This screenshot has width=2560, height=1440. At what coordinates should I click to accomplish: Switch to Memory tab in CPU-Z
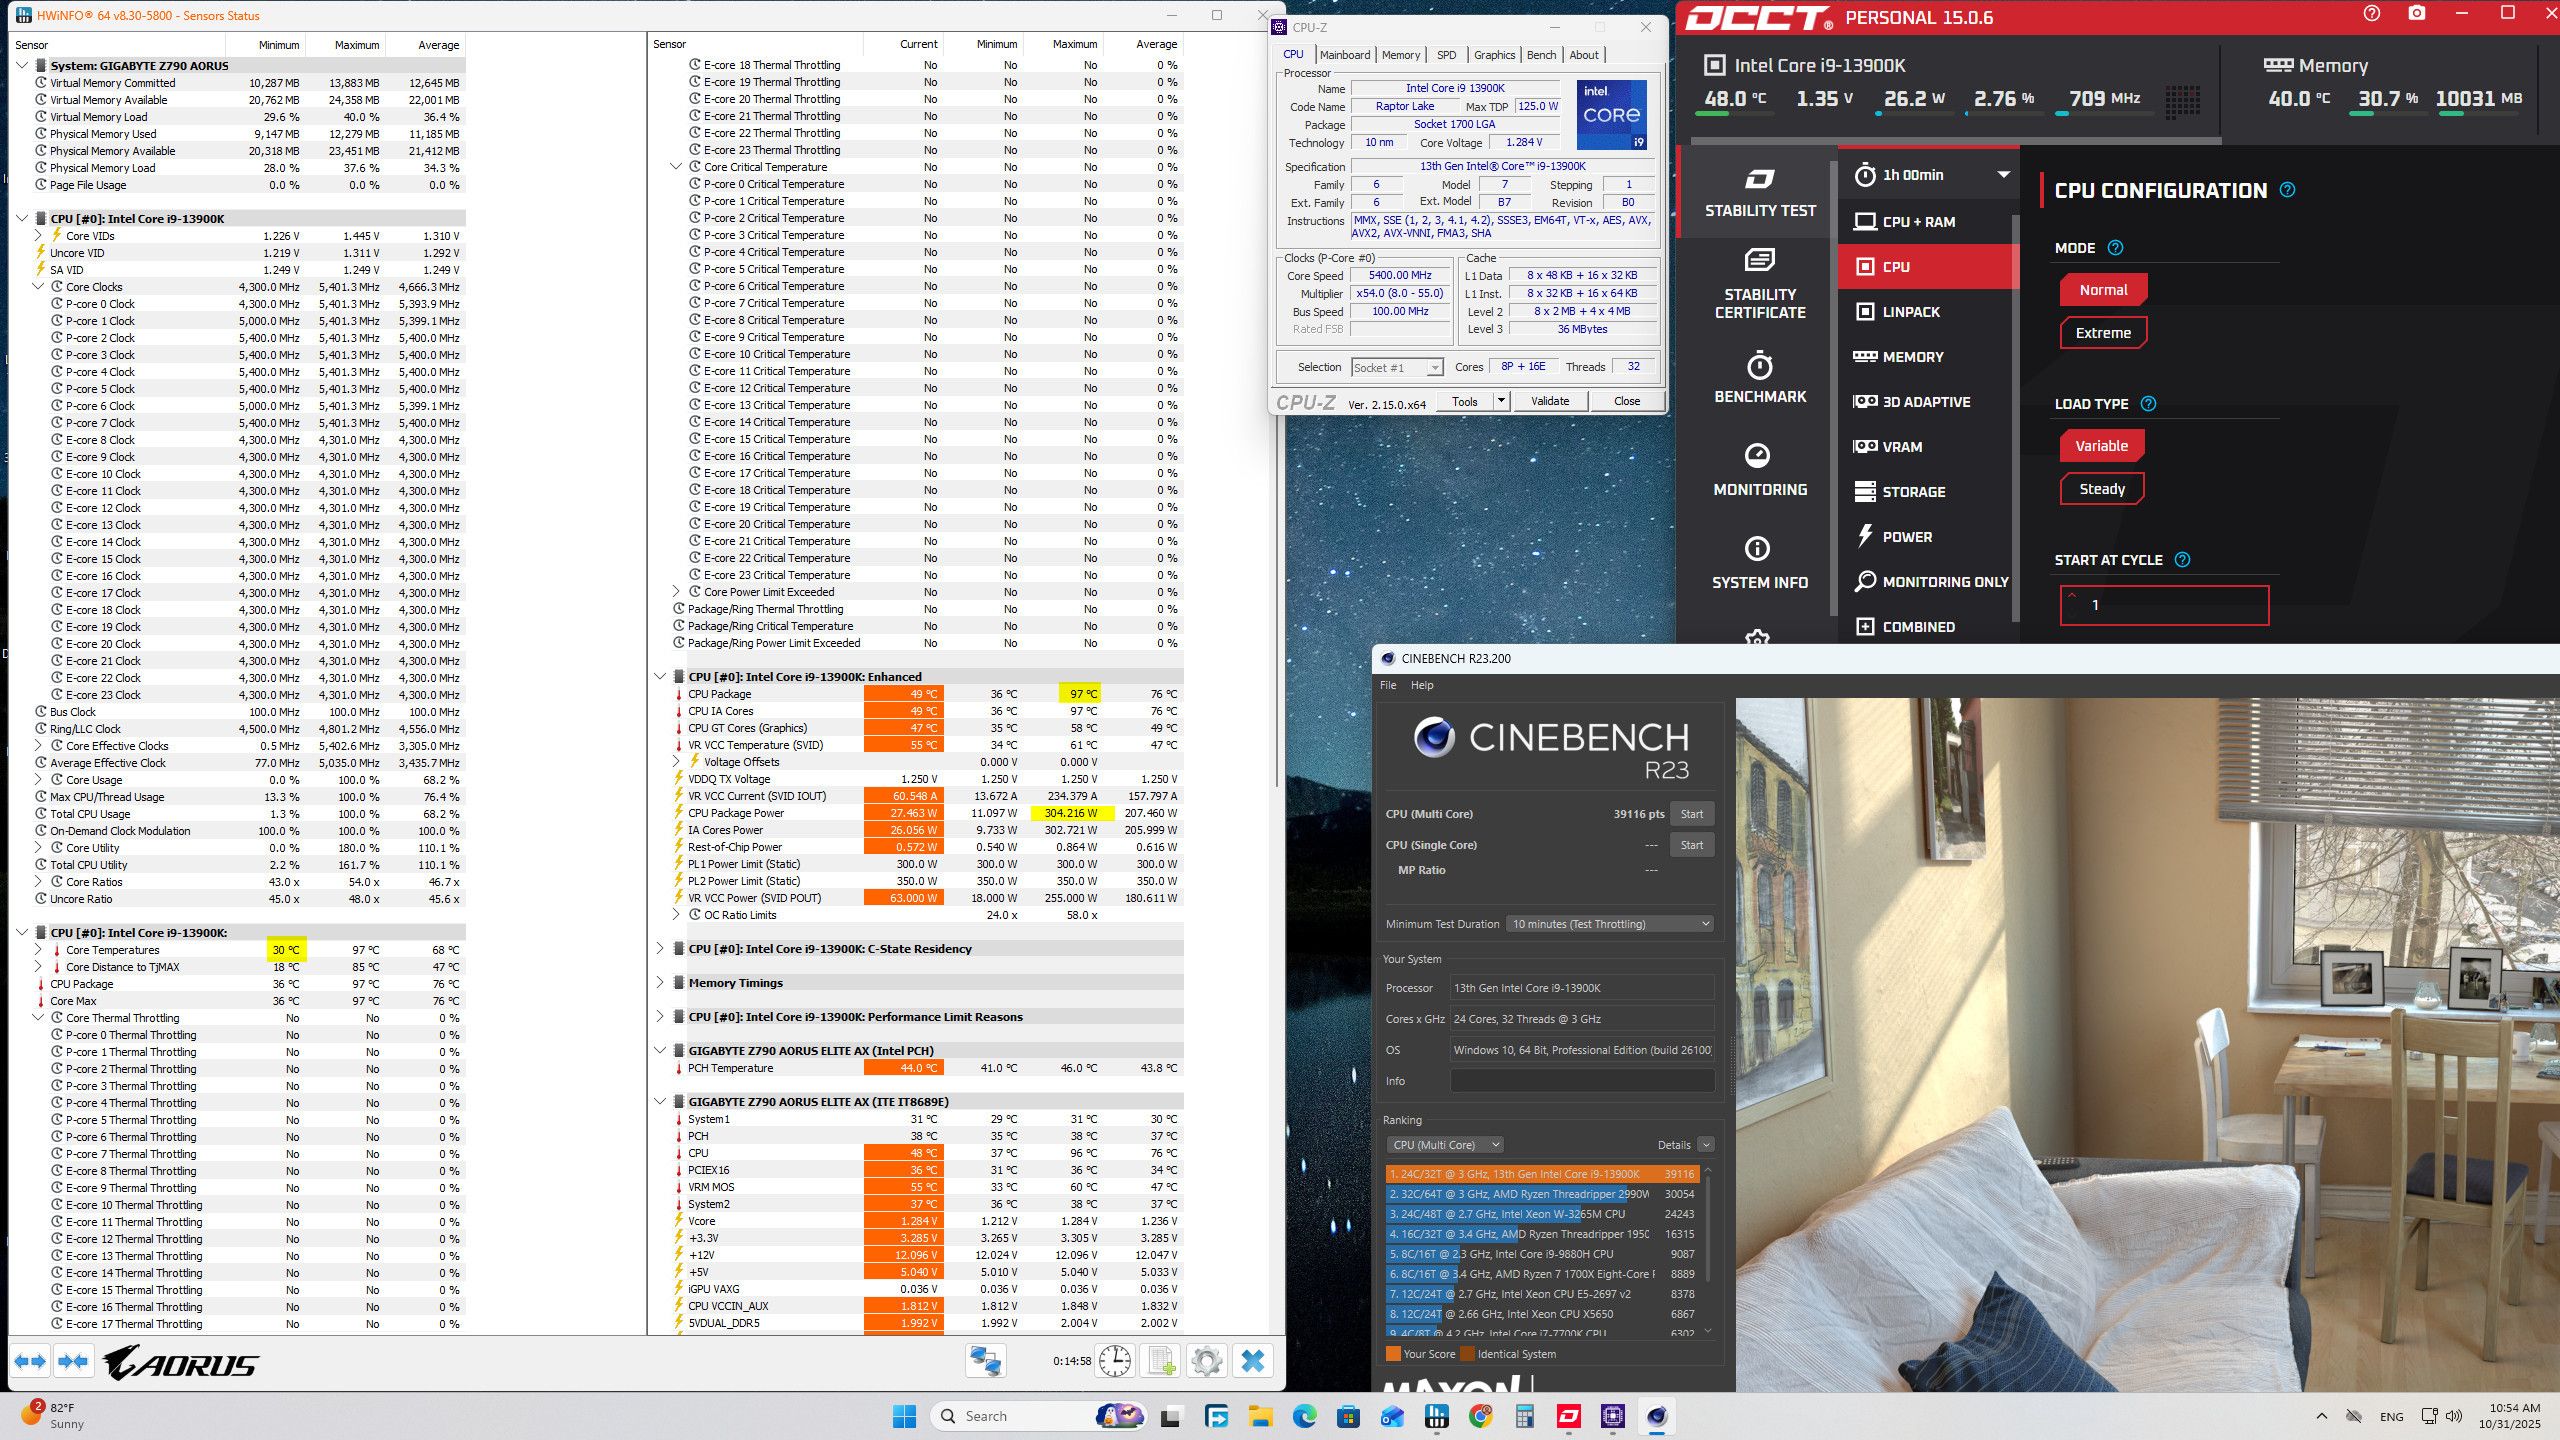point(1400,55)
